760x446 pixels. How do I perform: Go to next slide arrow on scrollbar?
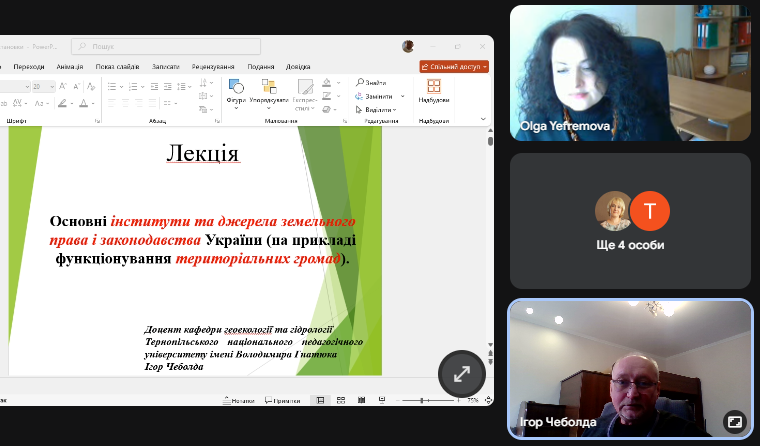(490, 361)
